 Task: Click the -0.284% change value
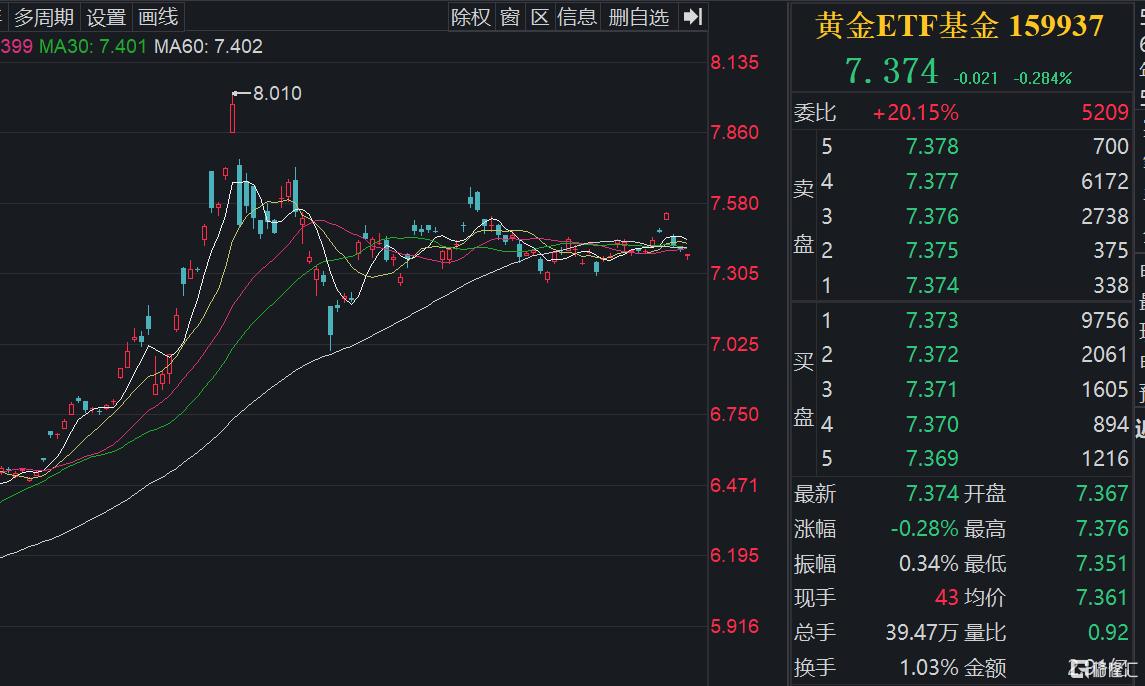coord(1042,78)
